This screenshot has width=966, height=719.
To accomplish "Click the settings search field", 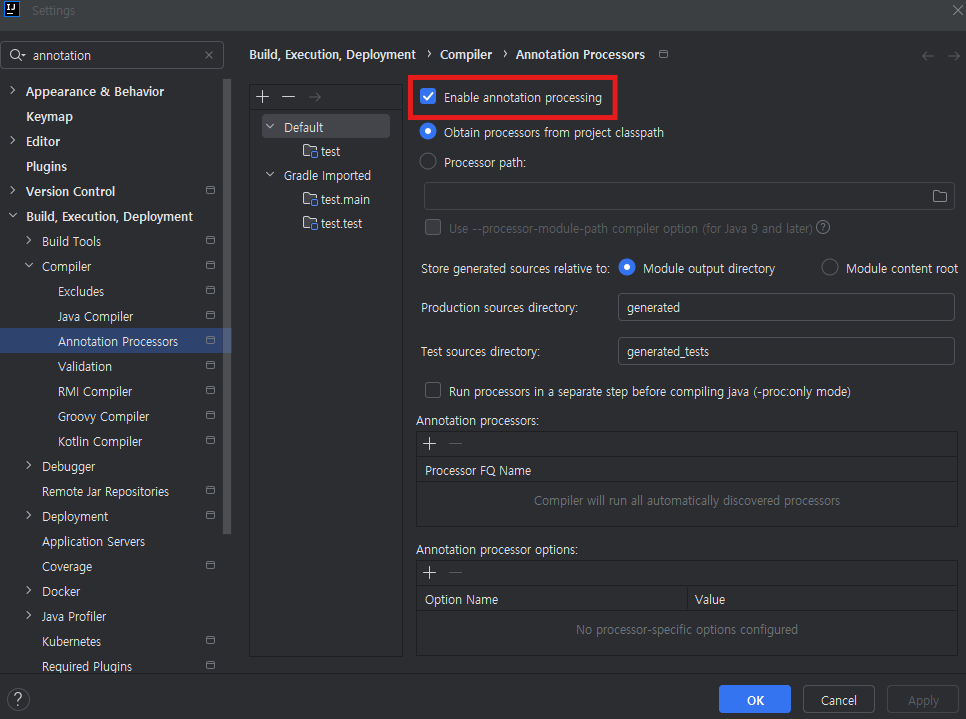I will coord(112,55).
